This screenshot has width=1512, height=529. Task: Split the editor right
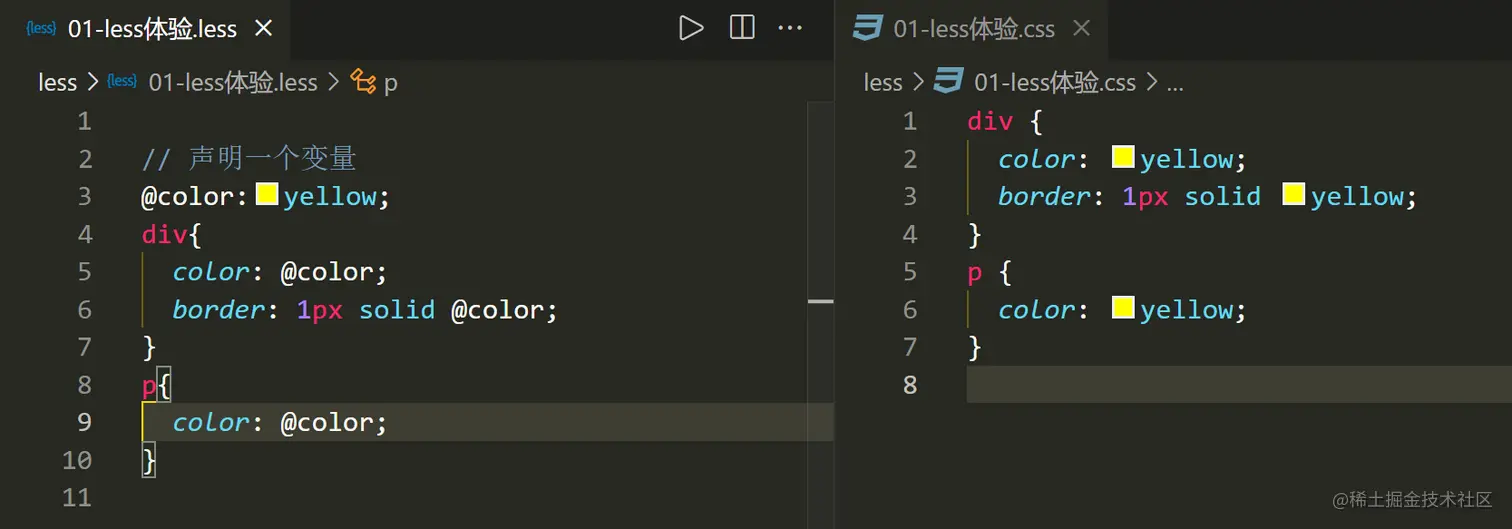[x=742, y=28]
